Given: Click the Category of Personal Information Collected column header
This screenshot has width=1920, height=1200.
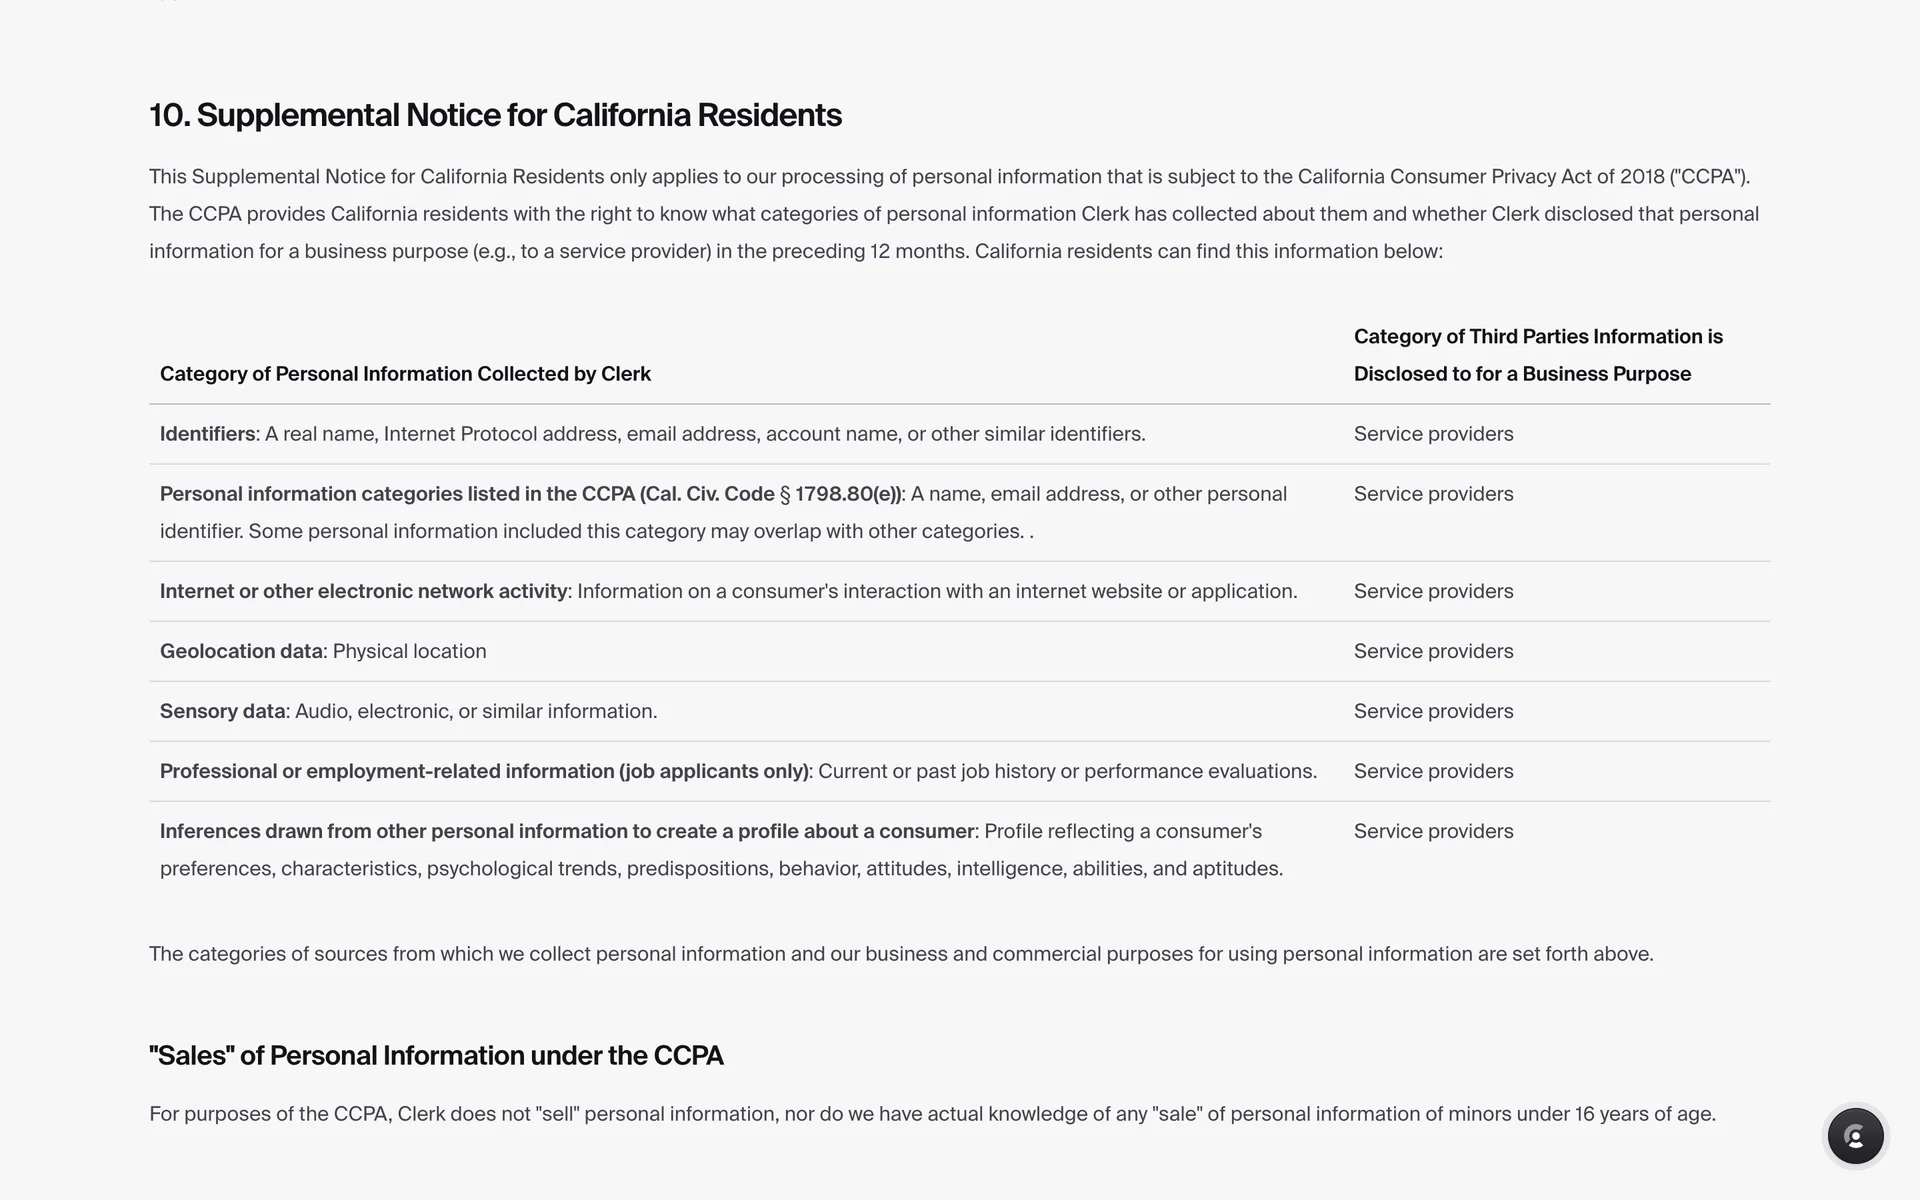Looking at the screenshot, I should 405,374.
